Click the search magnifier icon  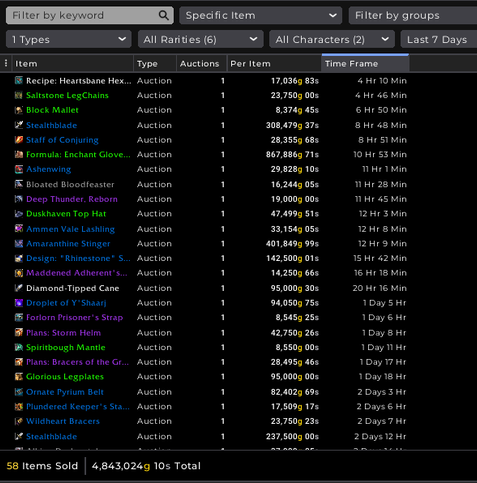(163, 15)
